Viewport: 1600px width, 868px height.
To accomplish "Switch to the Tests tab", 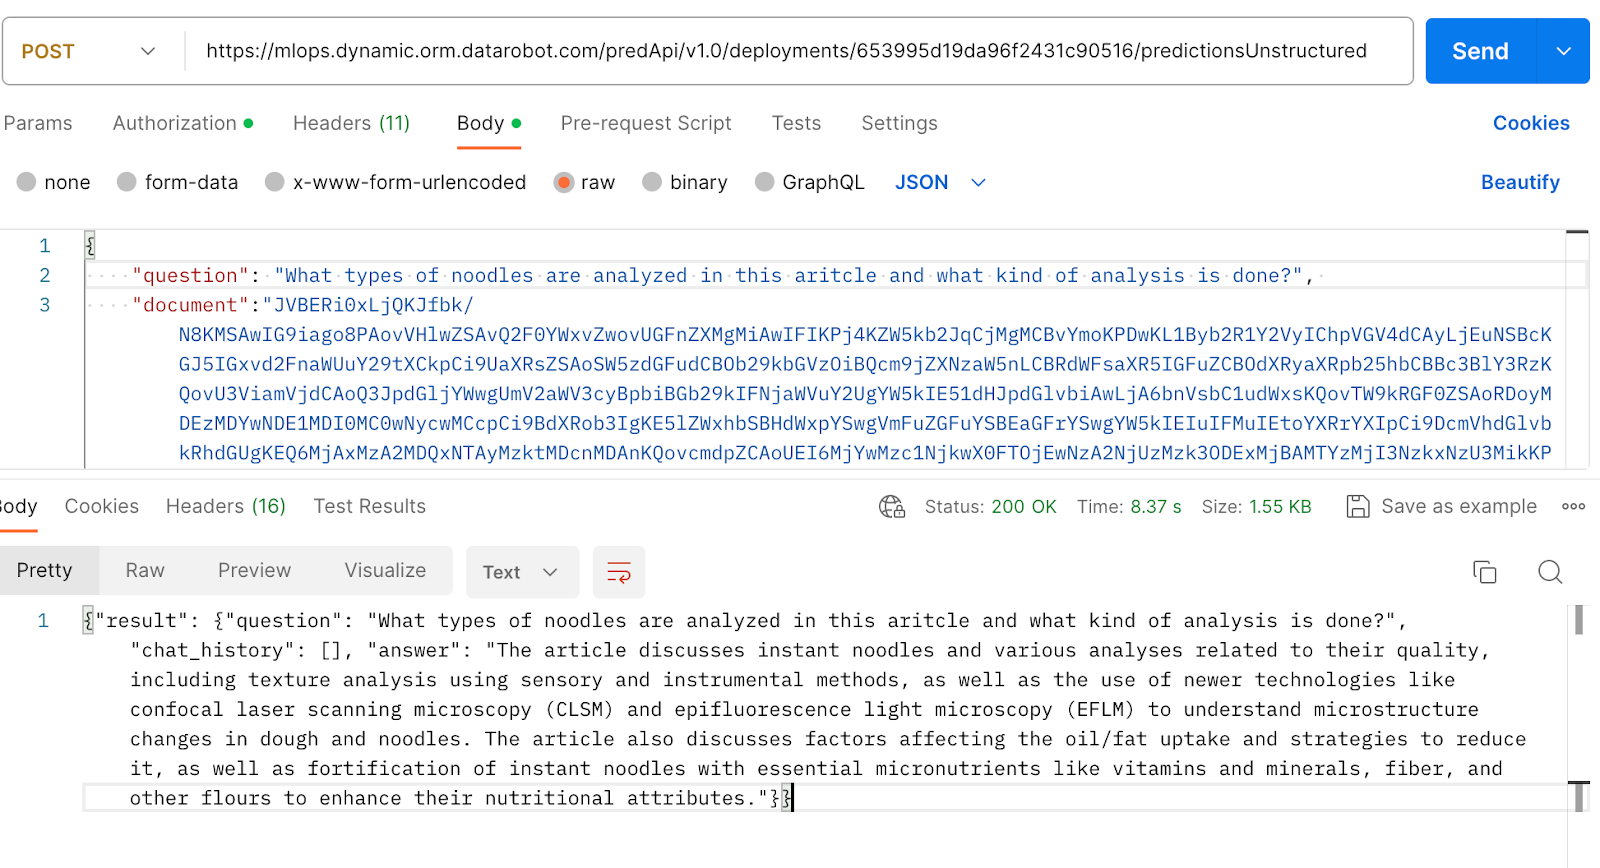I will point(795,123).
